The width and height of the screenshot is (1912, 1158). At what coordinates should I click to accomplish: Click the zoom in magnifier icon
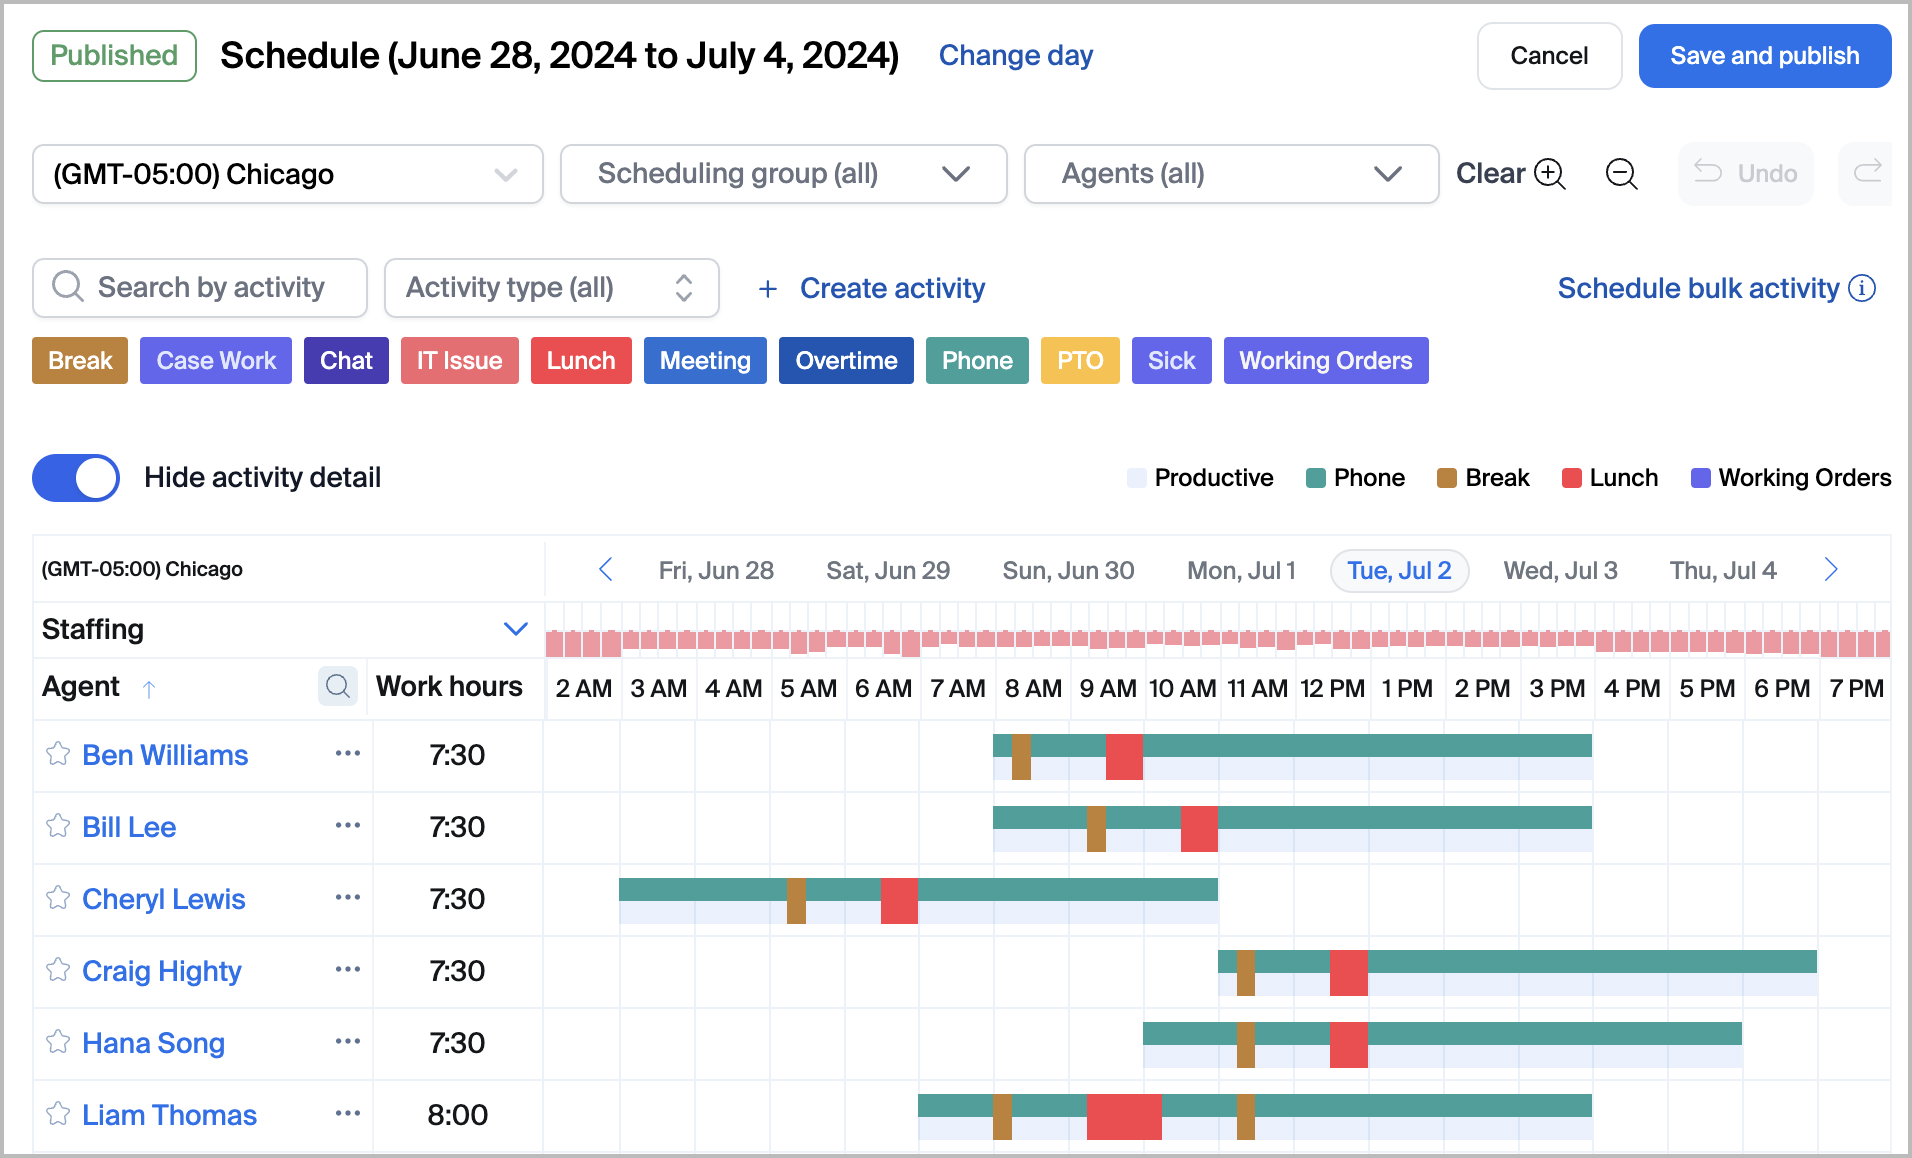coord(1549,174)
